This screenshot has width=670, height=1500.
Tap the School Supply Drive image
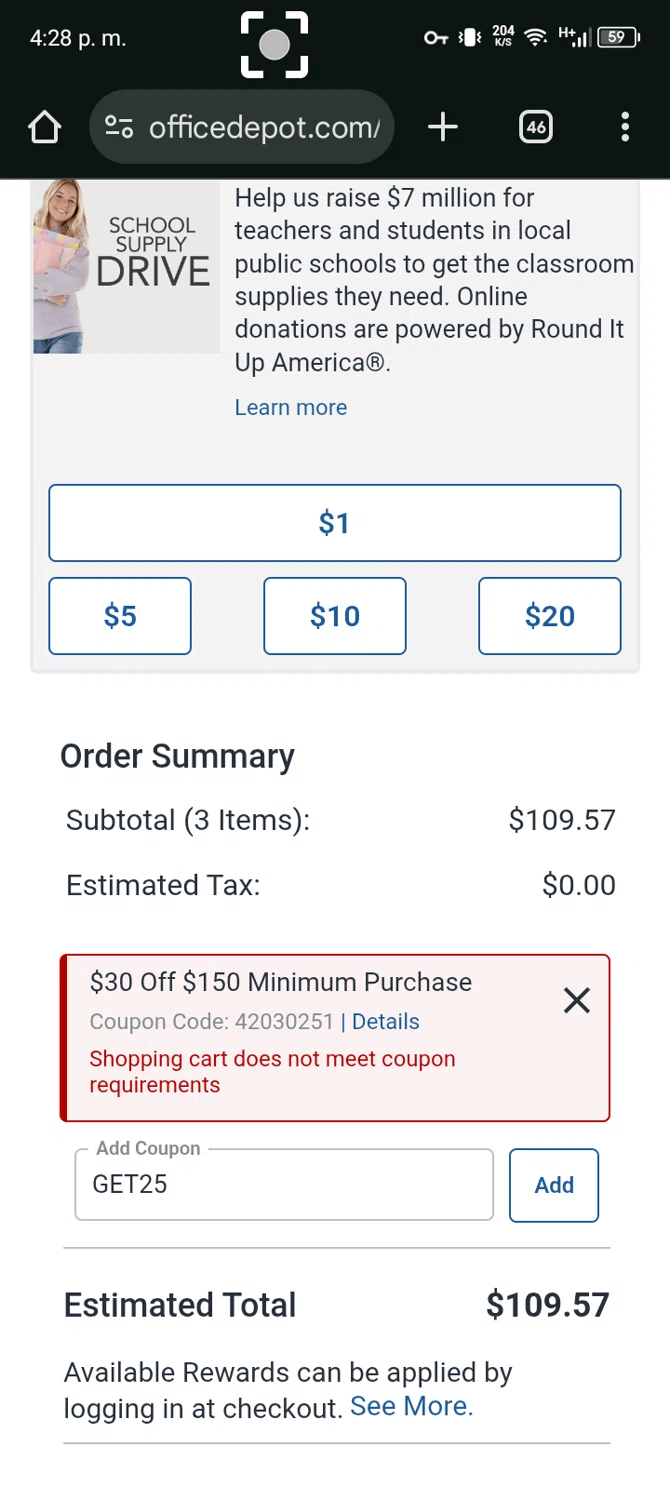(126, 267)
